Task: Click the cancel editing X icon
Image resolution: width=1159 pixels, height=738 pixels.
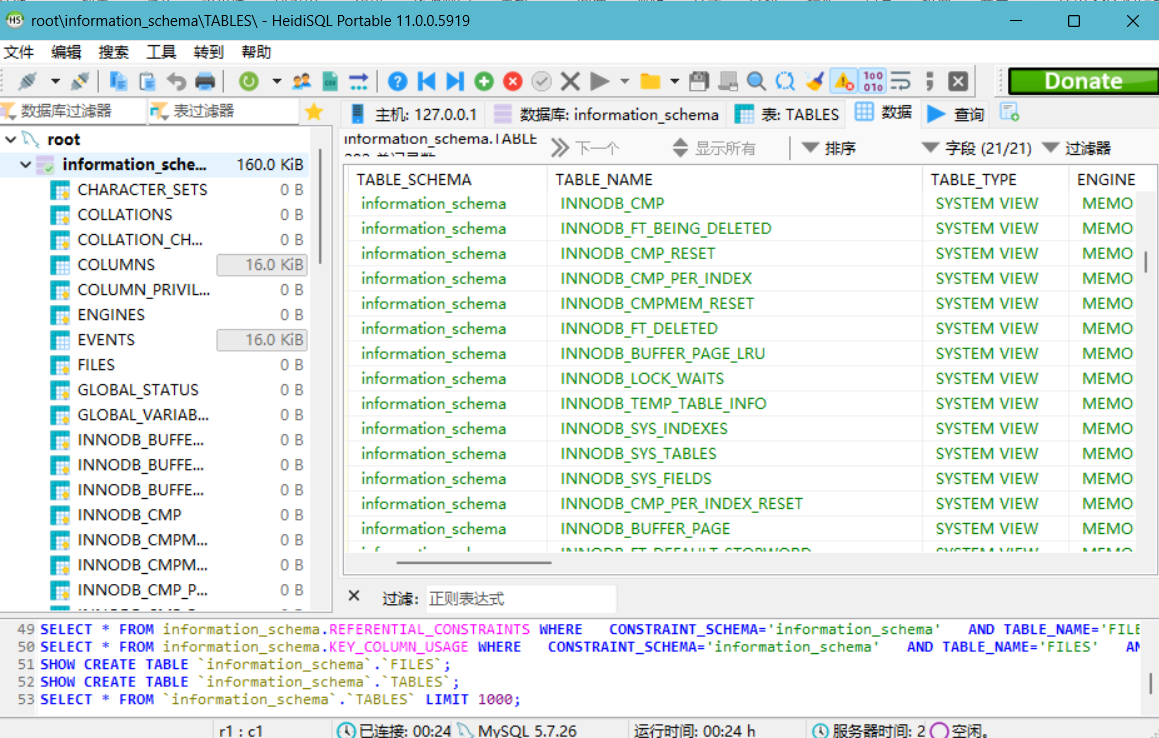Action: coord(570,81)
